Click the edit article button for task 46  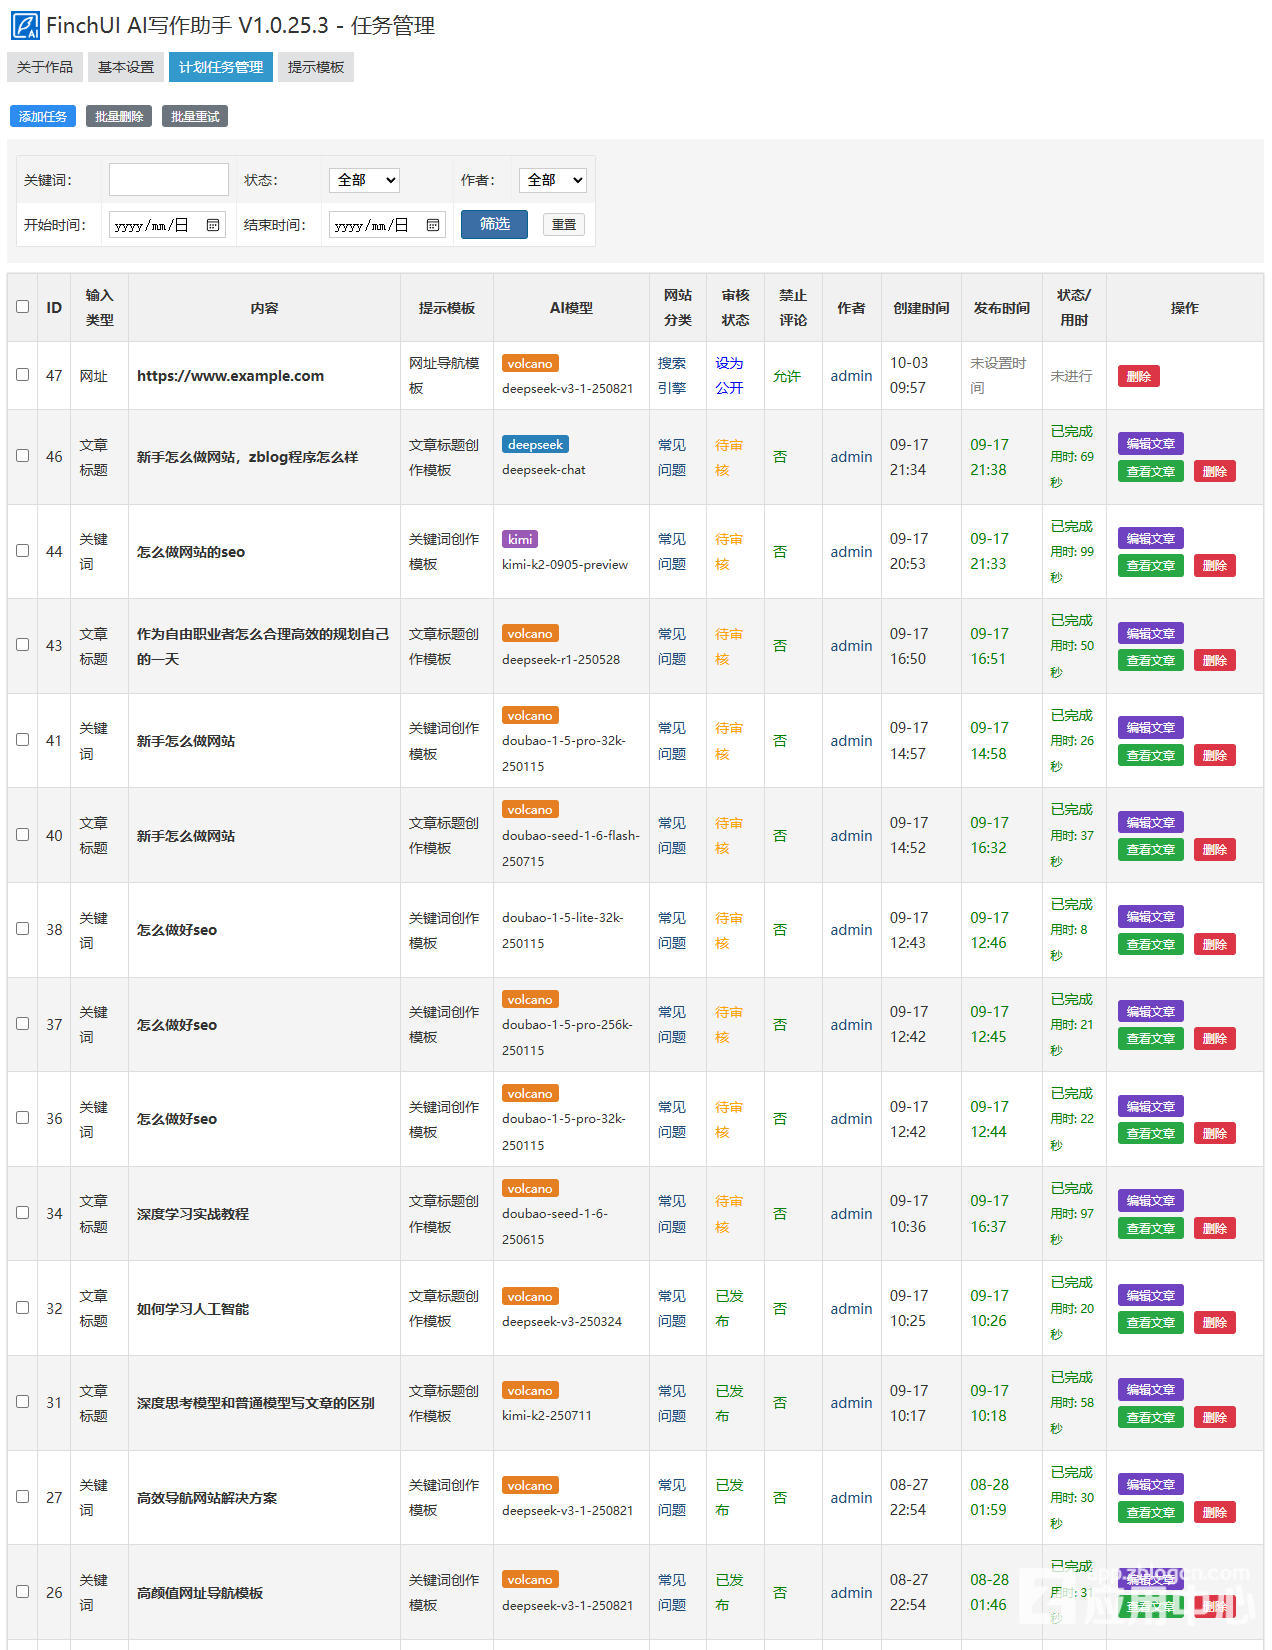(x=1150, y=443)
